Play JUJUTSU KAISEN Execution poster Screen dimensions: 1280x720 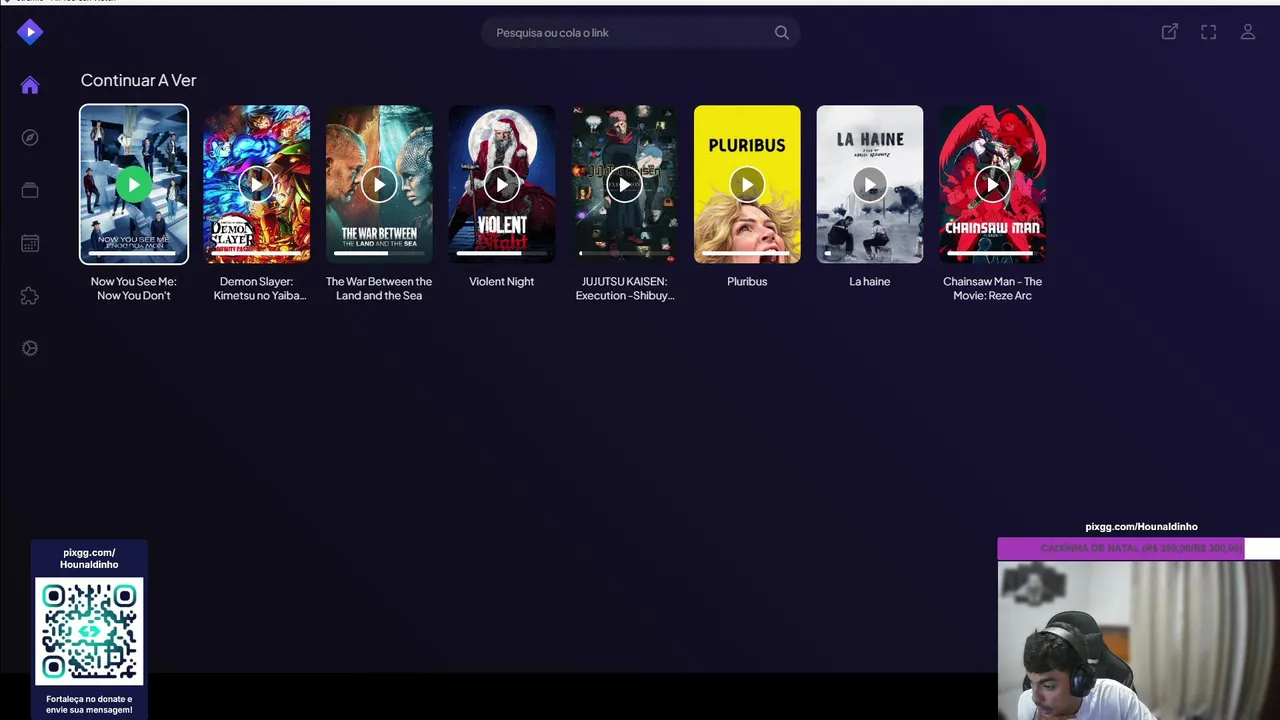pyautogui.click(x=625, y=184)
